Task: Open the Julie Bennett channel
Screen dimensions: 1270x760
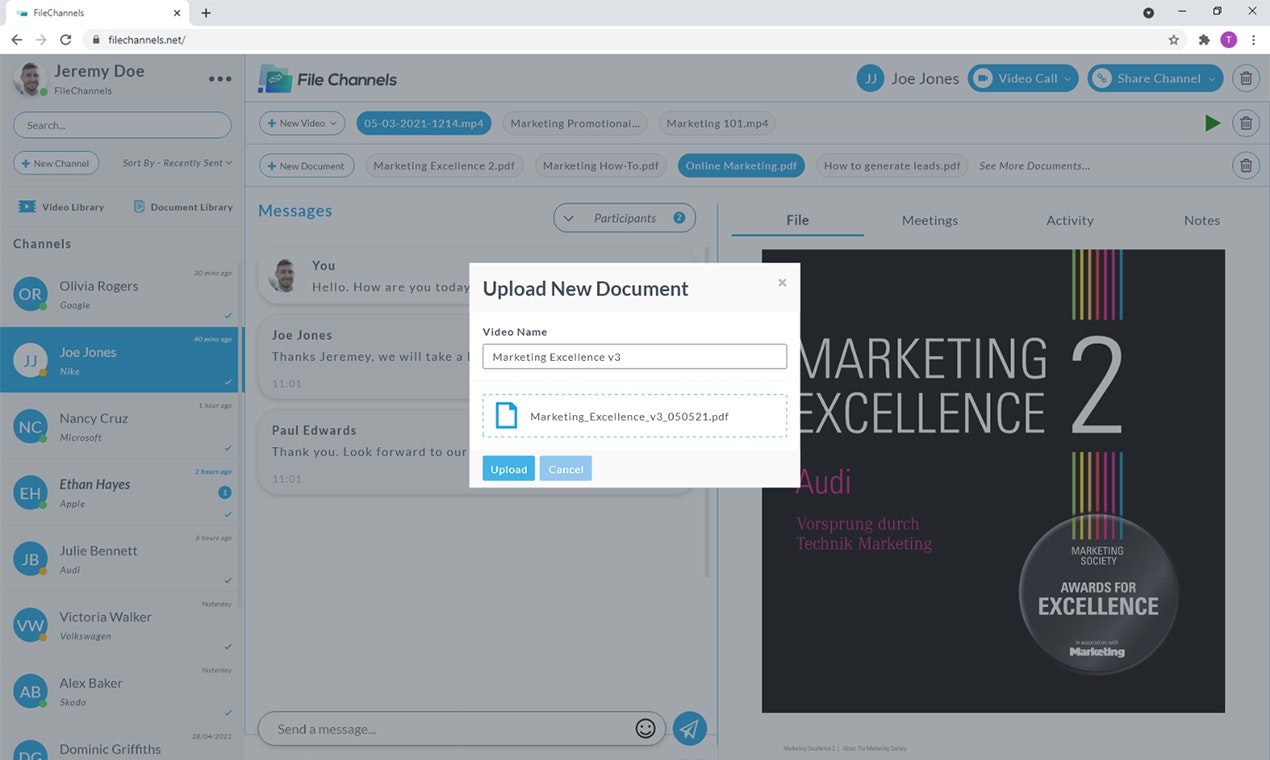Action: click(120, 559)
